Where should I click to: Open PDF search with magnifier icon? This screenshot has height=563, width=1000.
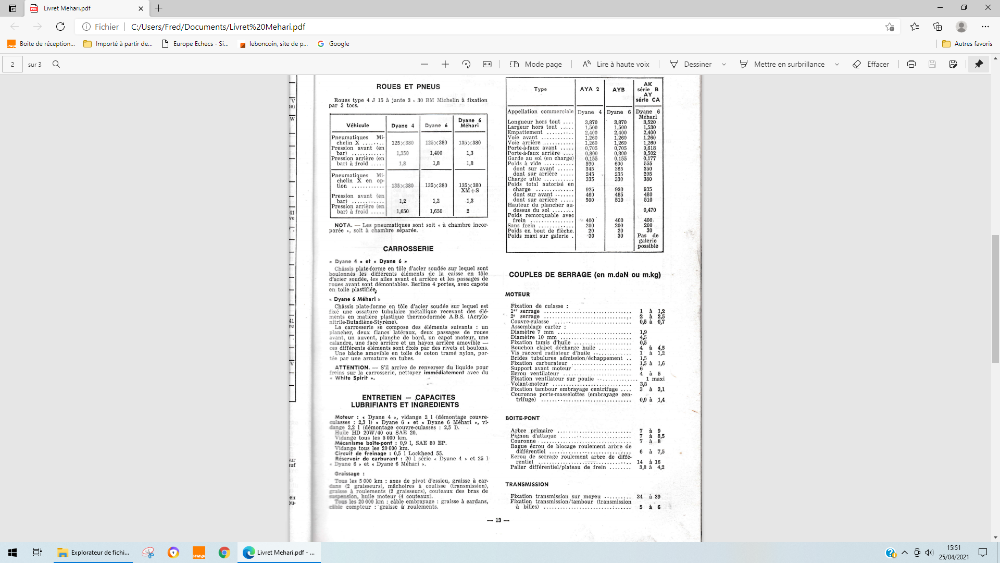point(56,64)
